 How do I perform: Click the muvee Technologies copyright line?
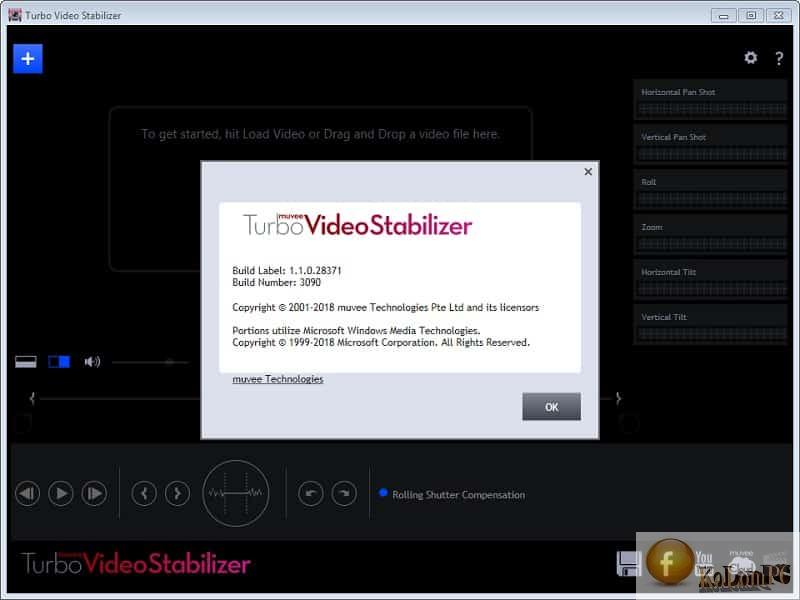(x=386, y=307)
